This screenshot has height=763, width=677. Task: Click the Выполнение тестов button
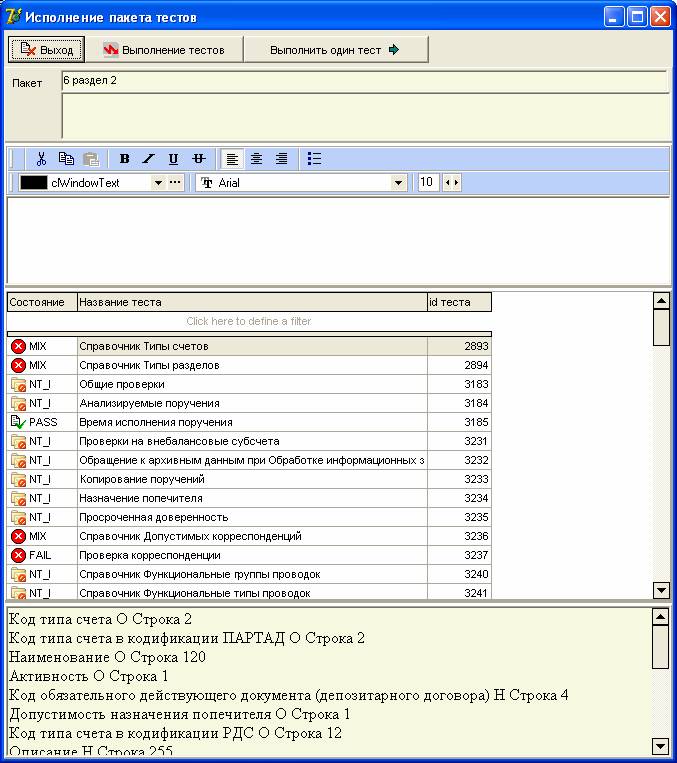click(164, 49)
